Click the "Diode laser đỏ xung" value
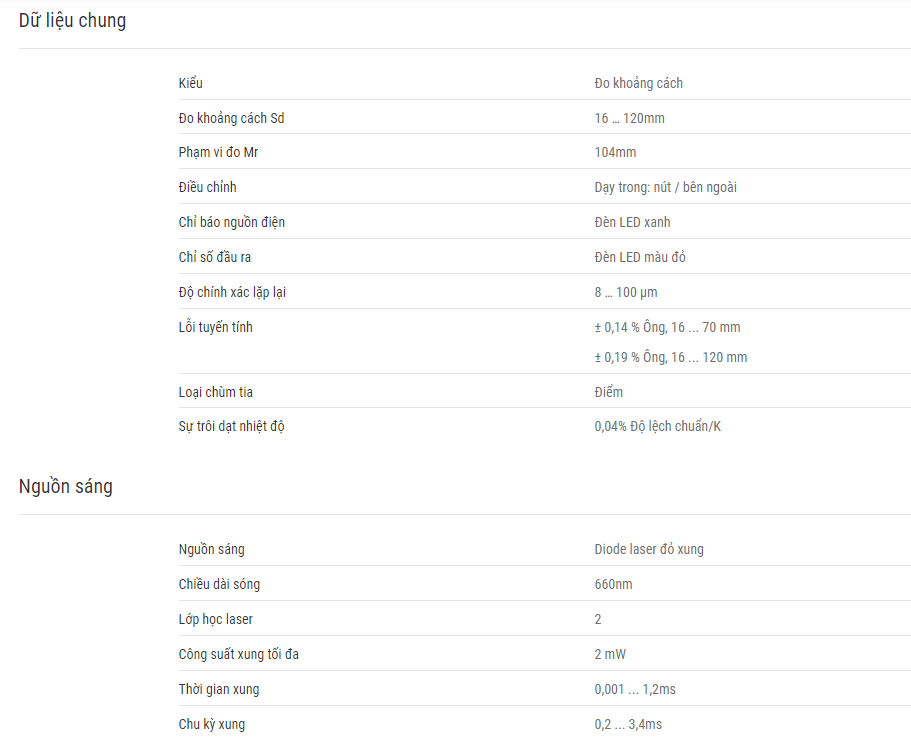The image size is (911, 752). 648,549
